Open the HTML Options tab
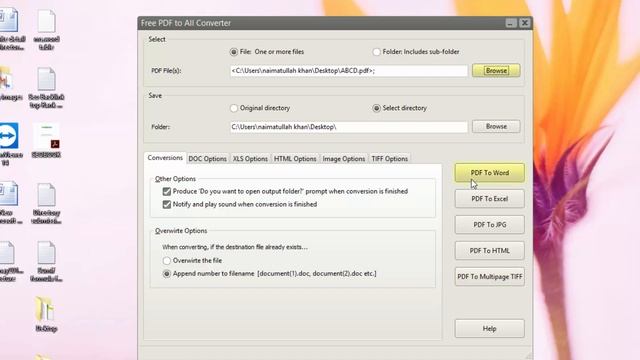Image resolution: width=640 pixels, height=360 pixels. (295, 159)
